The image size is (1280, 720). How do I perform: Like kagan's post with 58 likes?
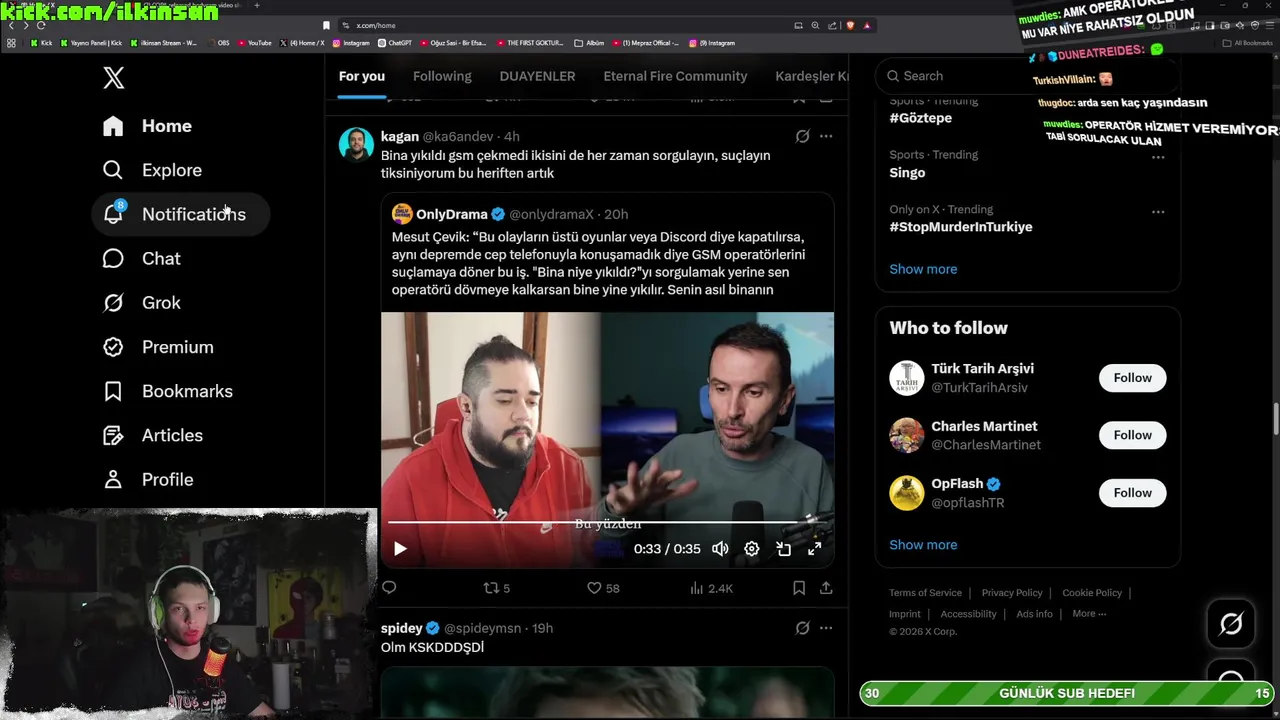(603, 588)
